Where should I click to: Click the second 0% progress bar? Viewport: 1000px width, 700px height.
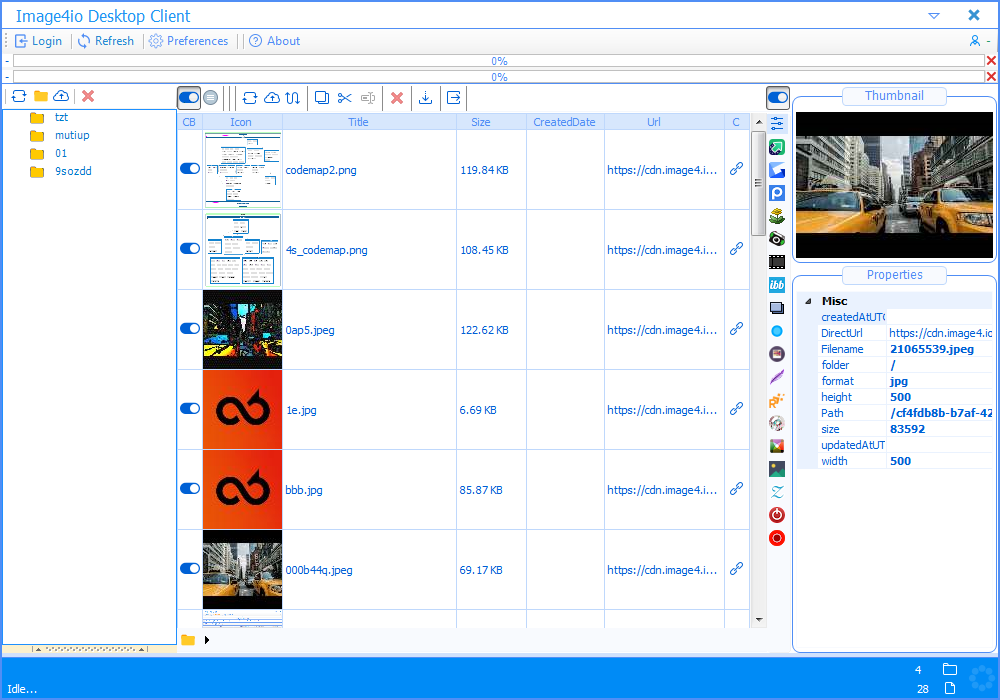click(499, 77)
